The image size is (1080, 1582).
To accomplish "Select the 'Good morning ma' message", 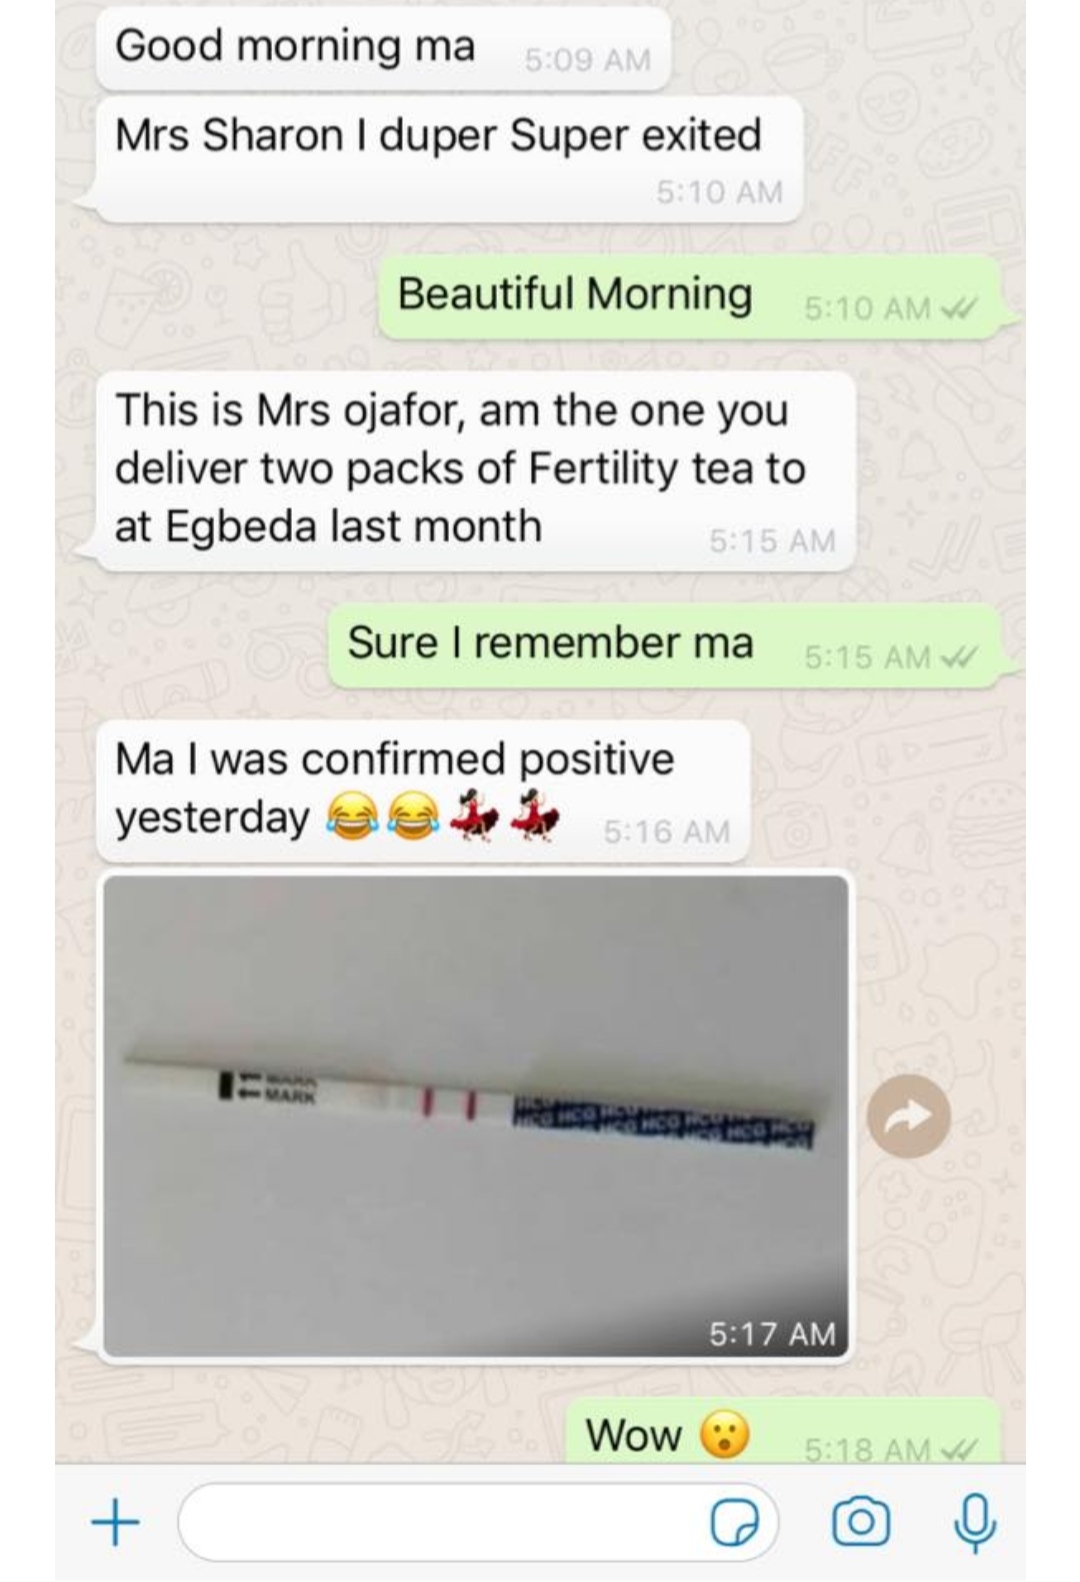I will [x=382, y=47].
